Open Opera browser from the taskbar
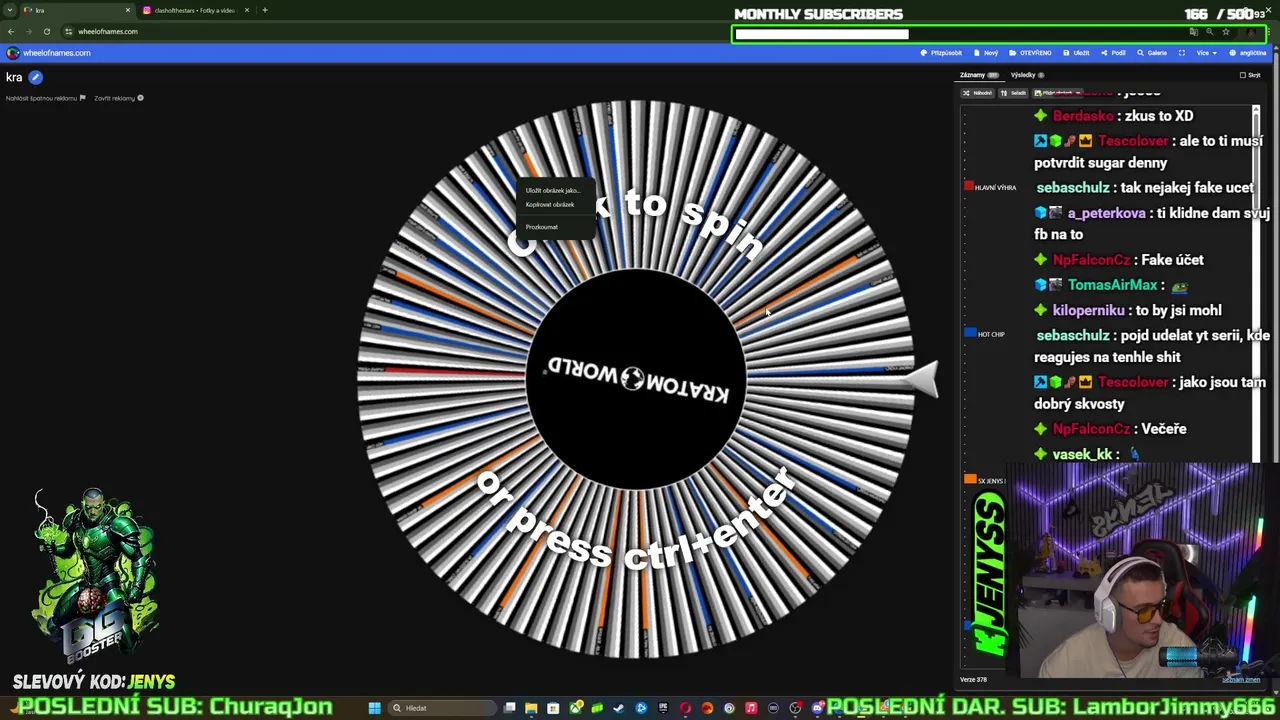Image resolution: width=1280 pixels, height=720 pixels. (685, 708)
